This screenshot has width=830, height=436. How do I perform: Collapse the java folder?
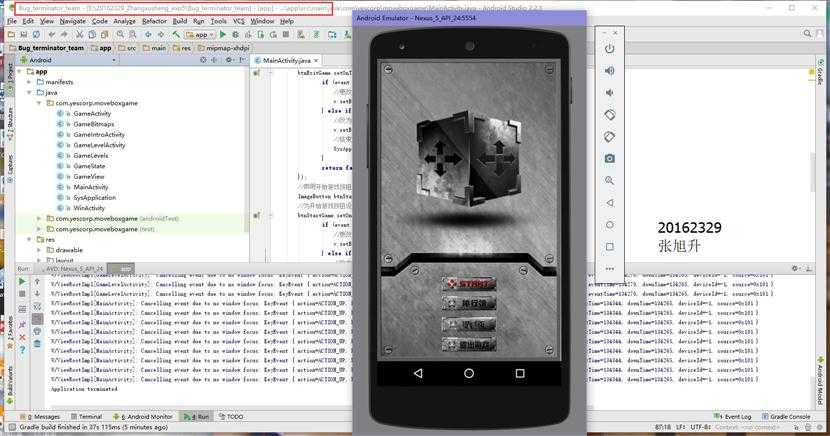[29, 93]
